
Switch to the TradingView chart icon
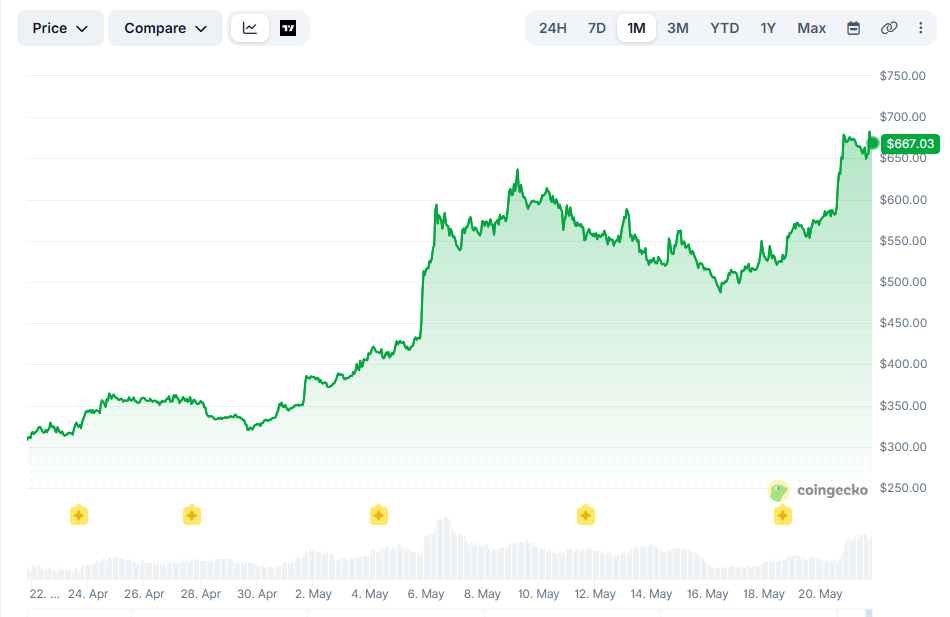click(288, 28)
